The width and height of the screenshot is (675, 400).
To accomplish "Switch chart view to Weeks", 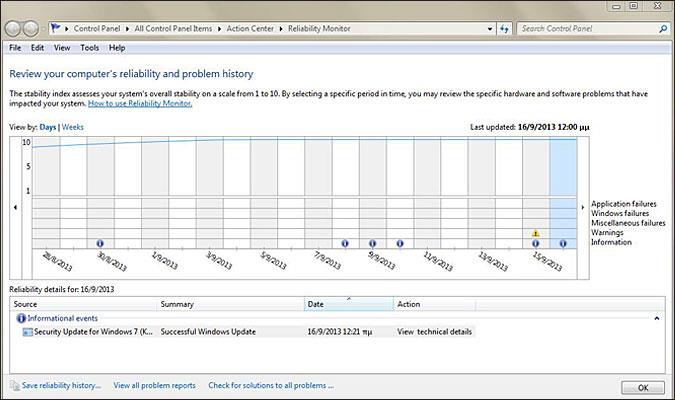I will (73, 128).
